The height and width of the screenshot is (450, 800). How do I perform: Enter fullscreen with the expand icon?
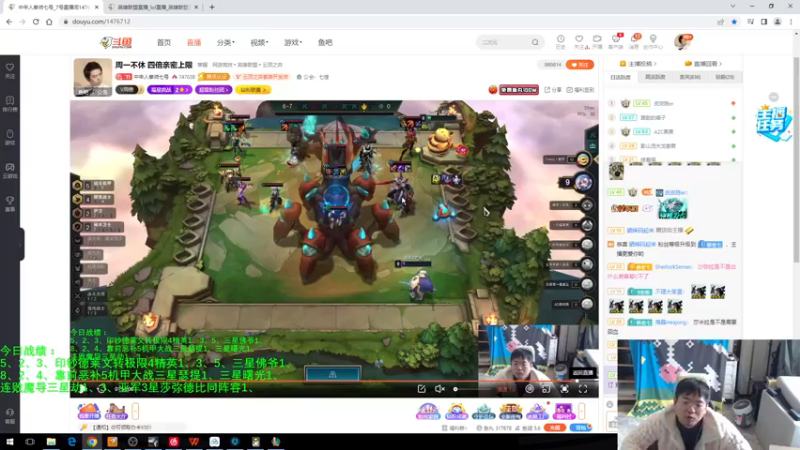click(x=583, y=389)
